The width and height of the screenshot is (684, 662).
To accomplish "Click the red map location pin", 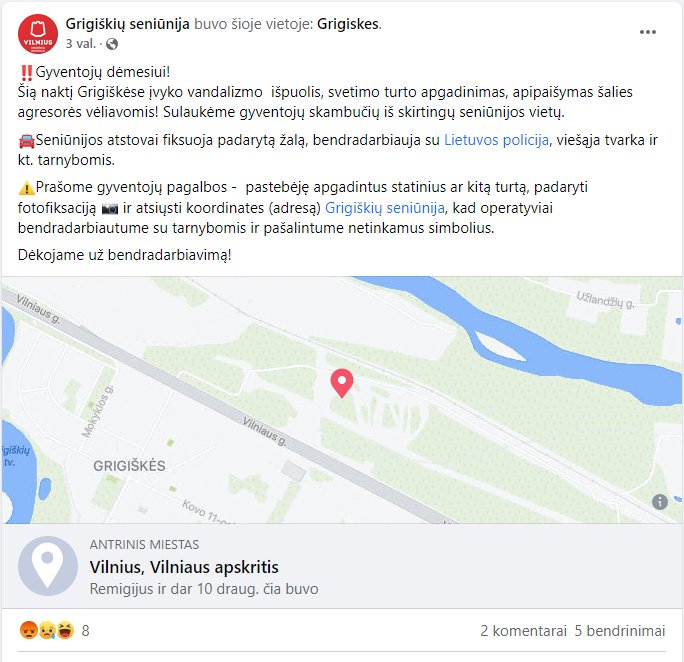I will pos(342,383).
